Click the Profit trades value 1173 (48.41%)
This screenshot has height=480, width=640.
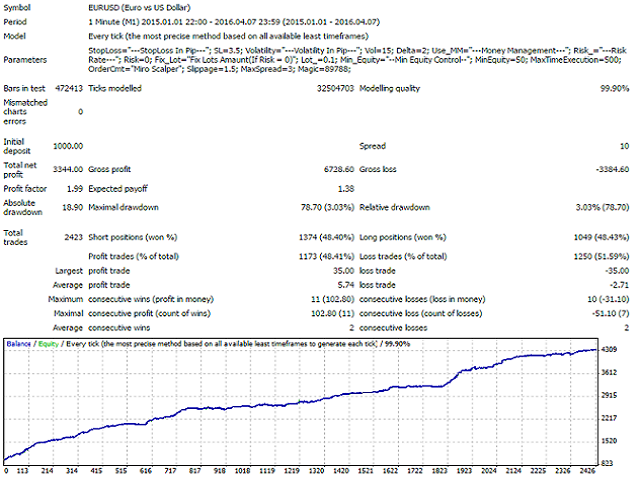coord(327,257)
